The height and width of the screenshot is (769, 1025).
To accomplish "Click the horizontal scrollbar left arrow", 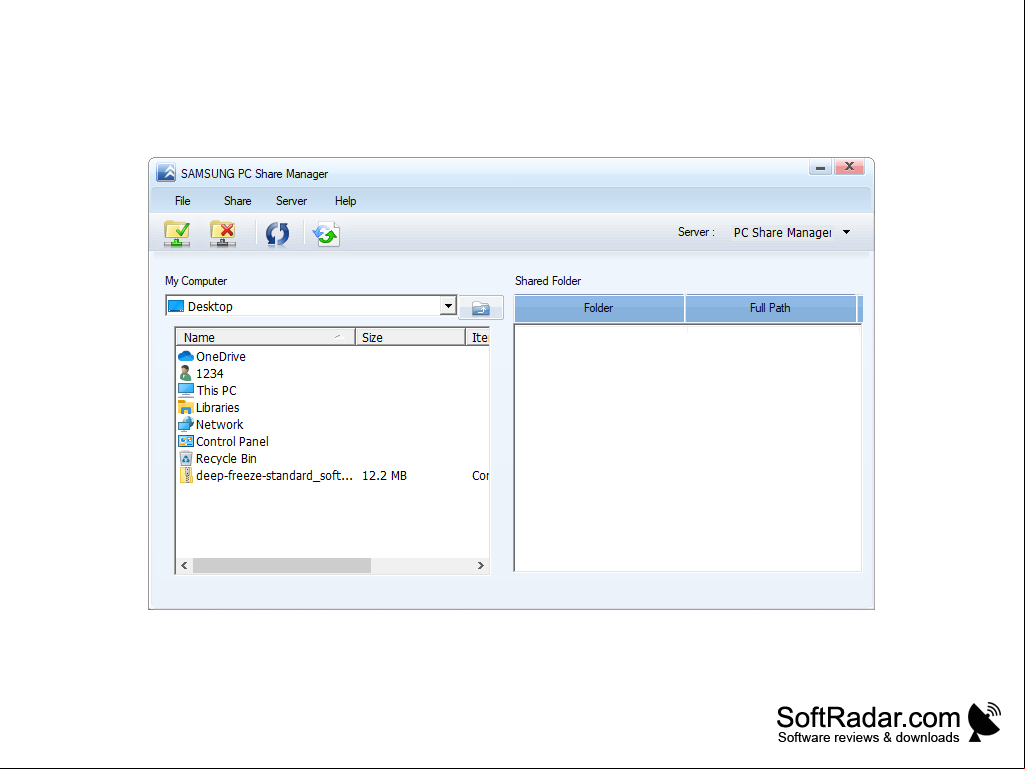I will [x=184, y=566].
